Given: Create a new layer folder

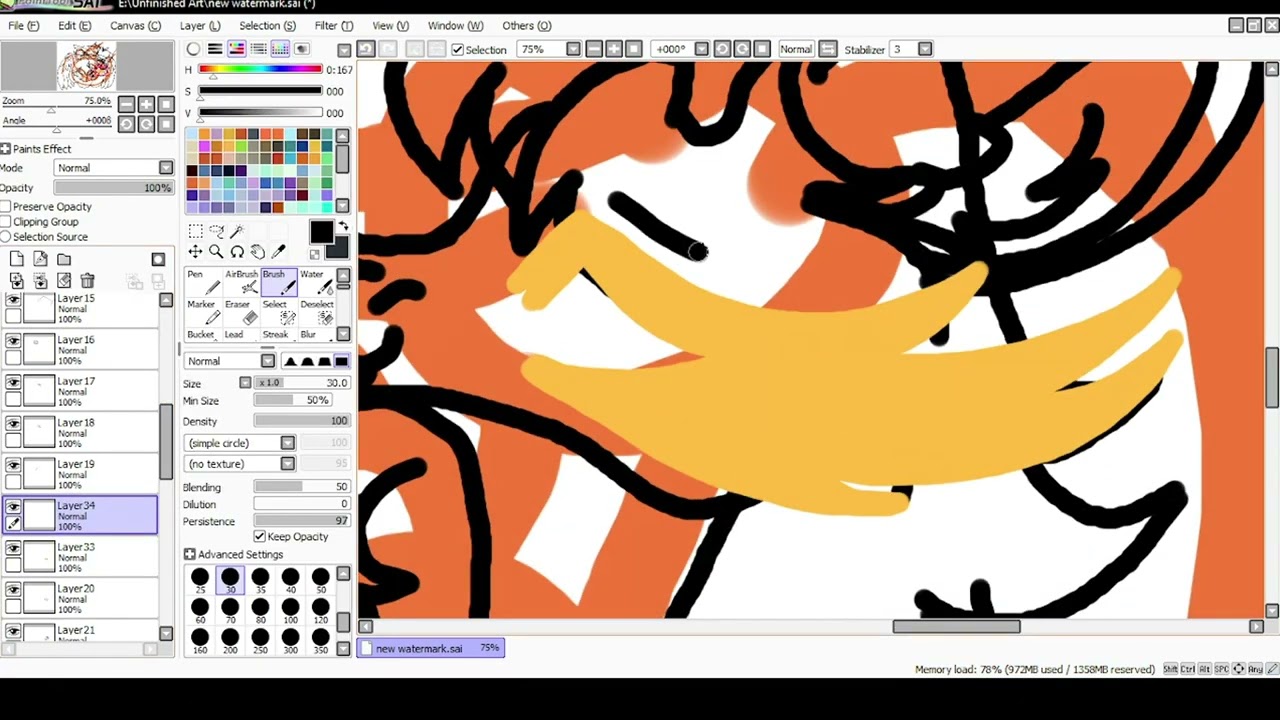Looking at the screenshot, I should (64, 260).
